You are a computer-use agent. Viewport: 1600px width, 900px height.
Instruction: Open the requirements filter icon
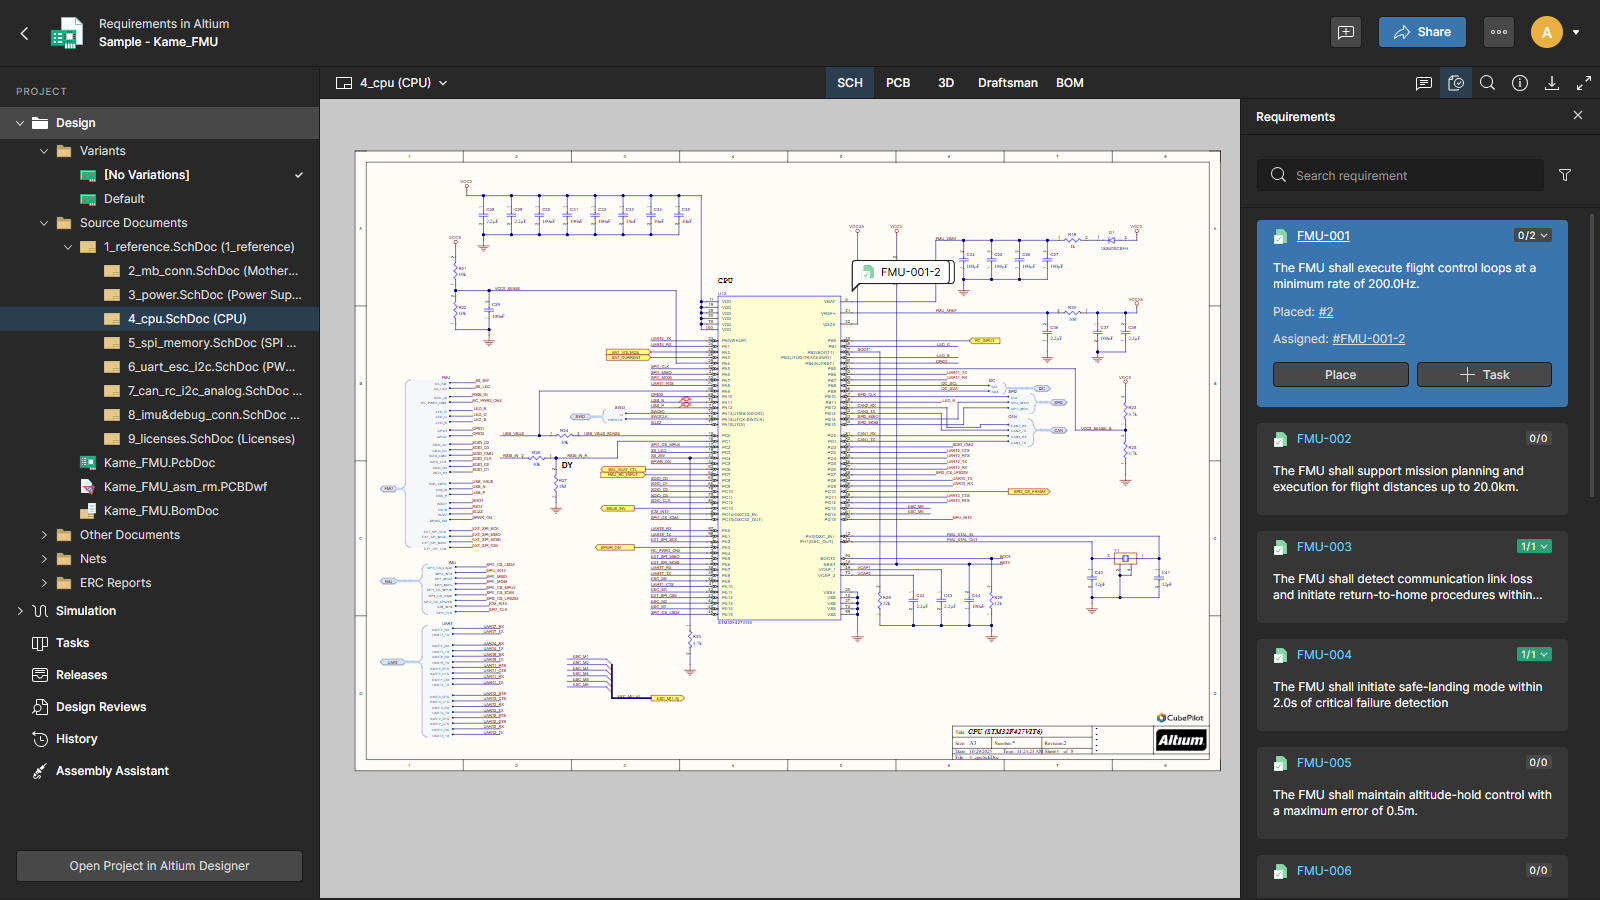(x=1565, y=175)
